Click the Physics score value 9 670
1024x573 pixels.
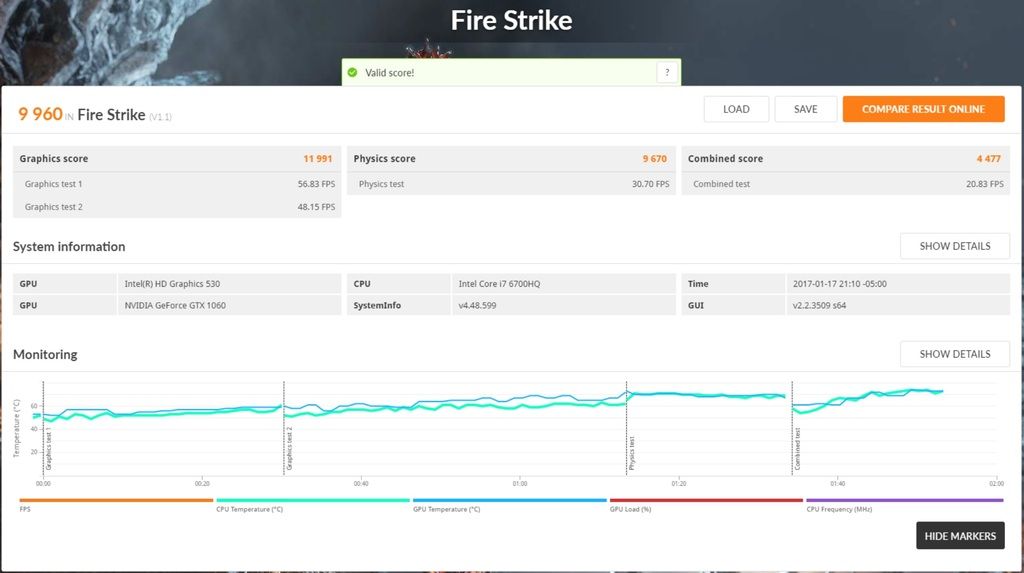[x=654, y=159]
